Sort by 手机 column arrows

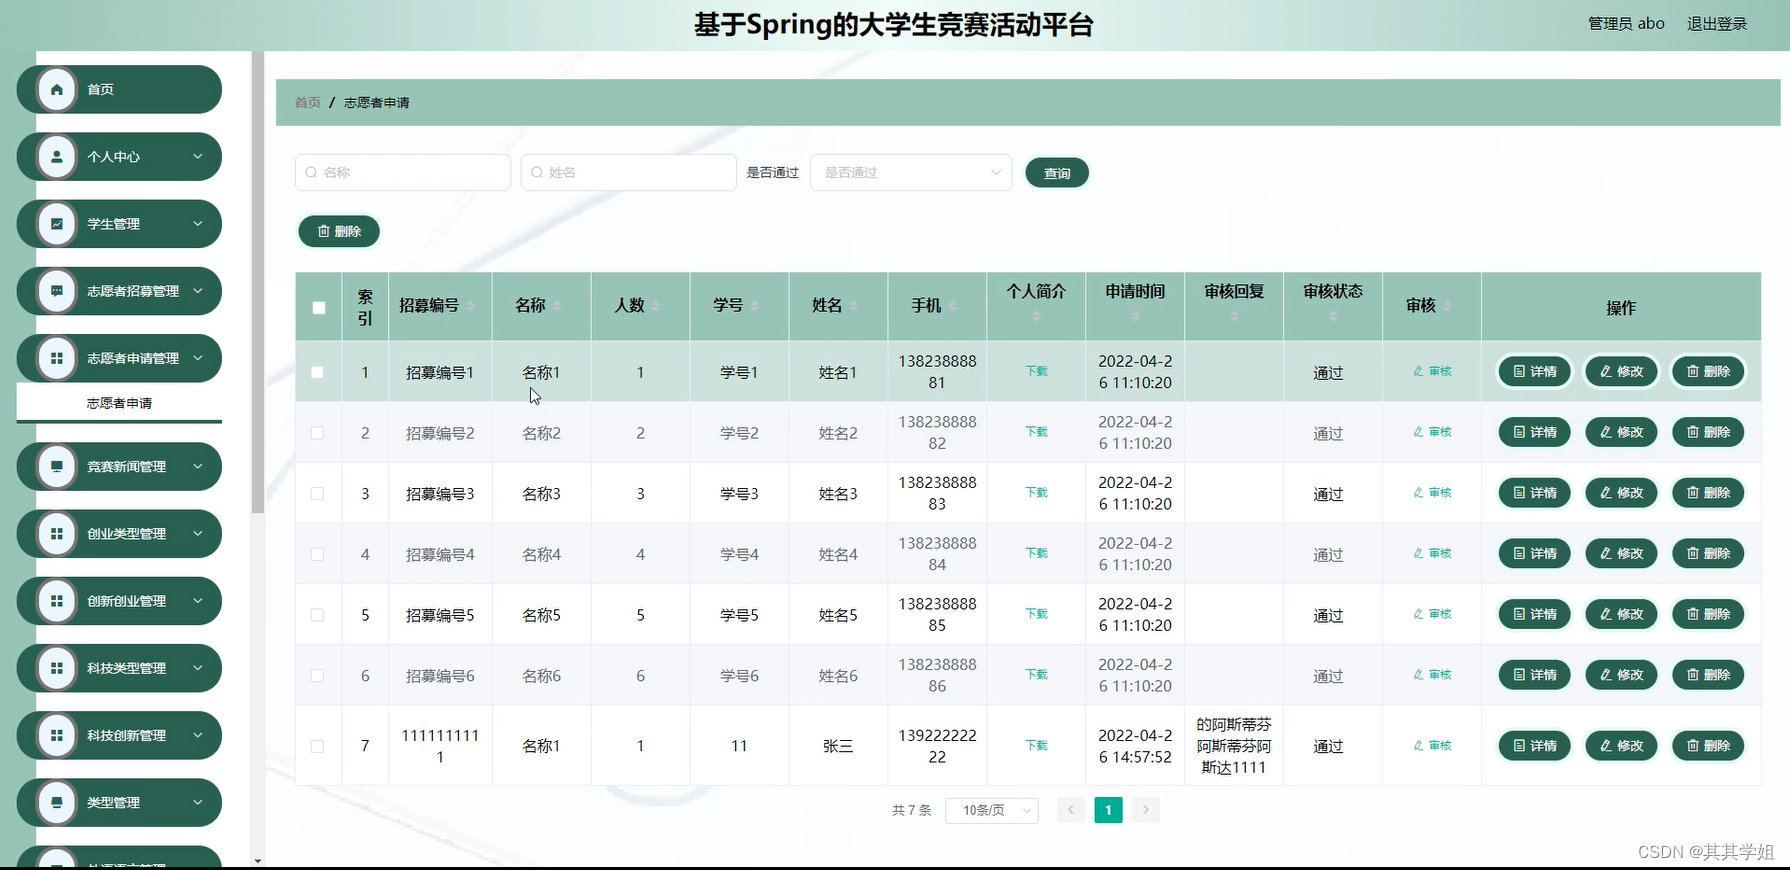[953, 306]
